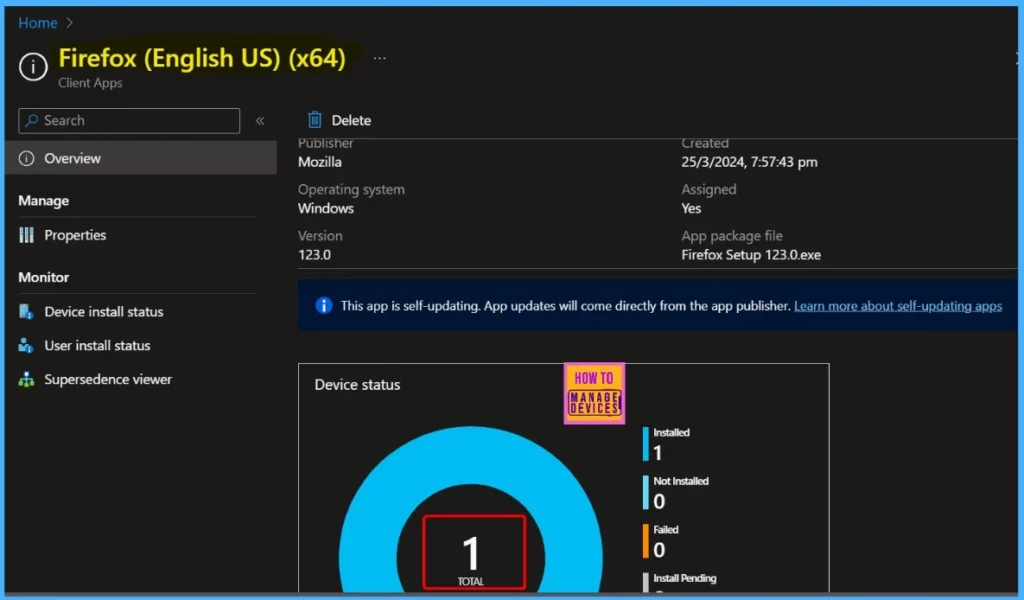
Task: Click the Device status heading
Action: pos(357,385)
